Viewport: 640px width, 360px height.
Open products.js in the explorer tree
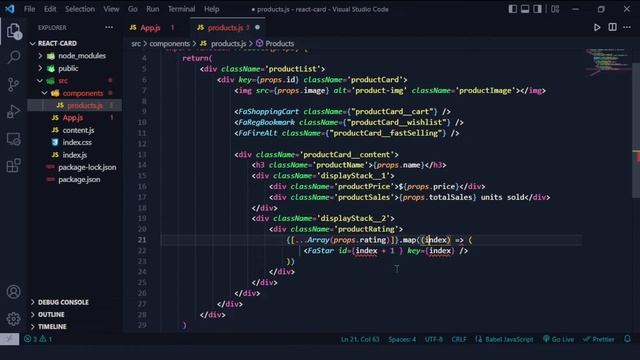pos(84,105)
